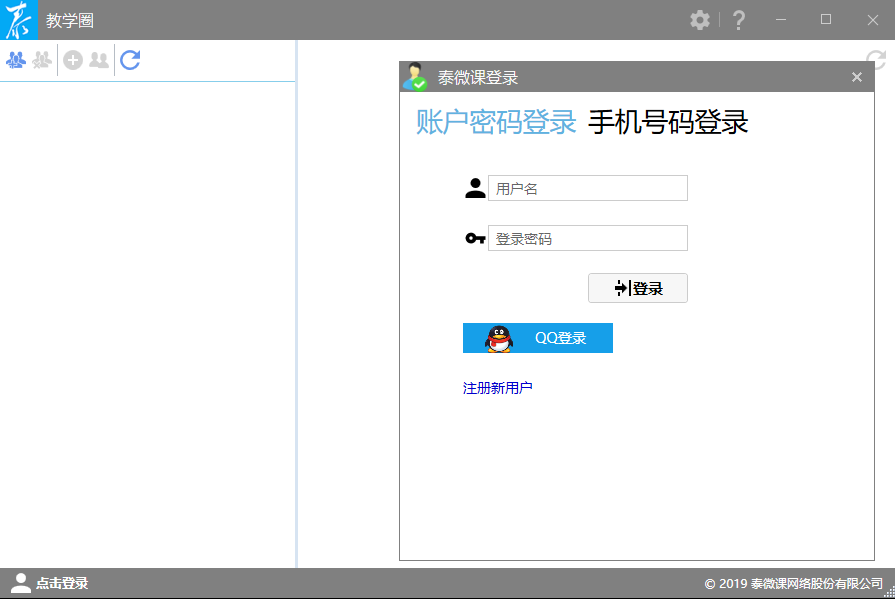The width and height of the screenshot is (895, 599).
Task: Log in with the QQ登录 button
Action: [x=538, y=338]
